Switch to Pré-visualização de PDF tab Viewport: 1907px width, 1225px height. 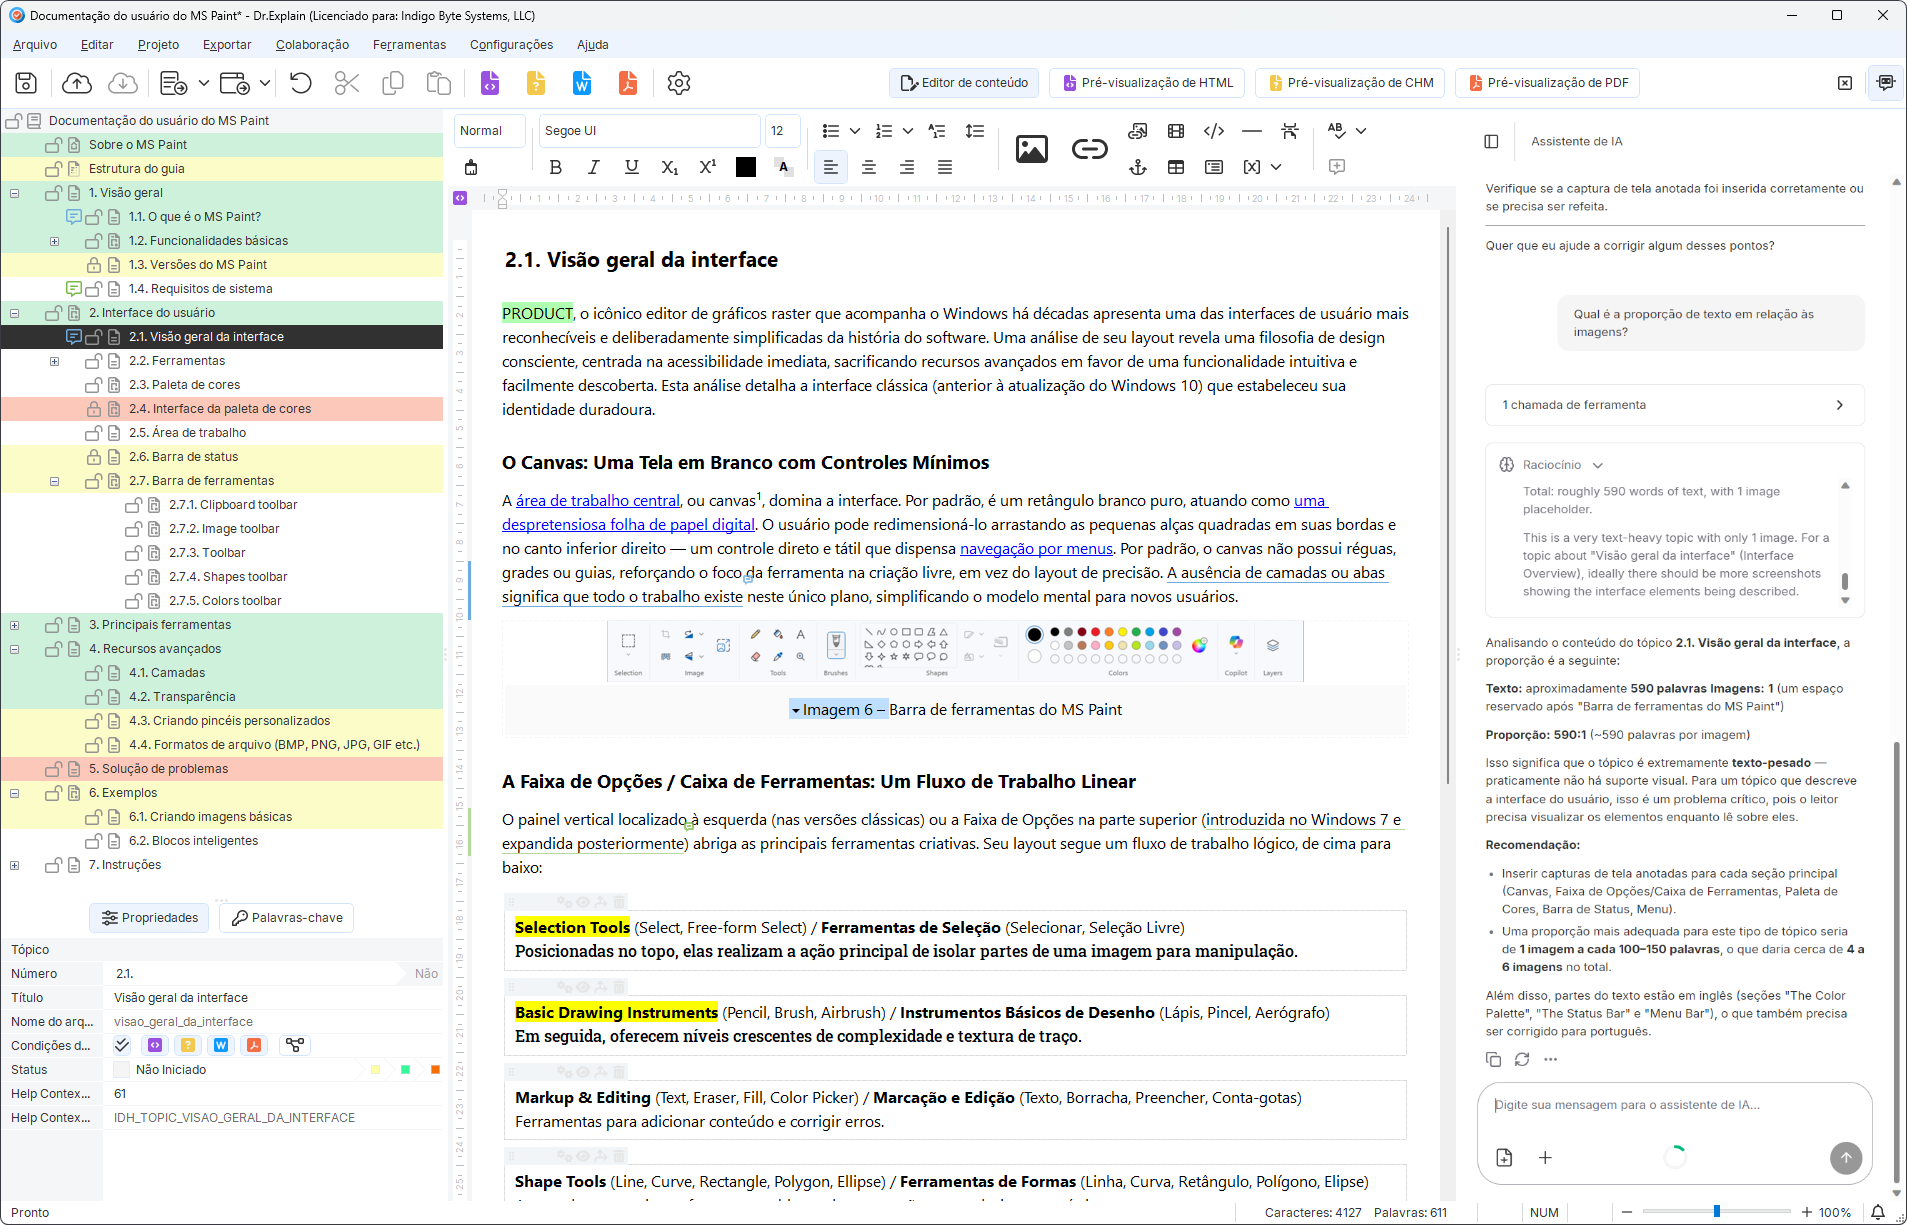(1548, 83)
